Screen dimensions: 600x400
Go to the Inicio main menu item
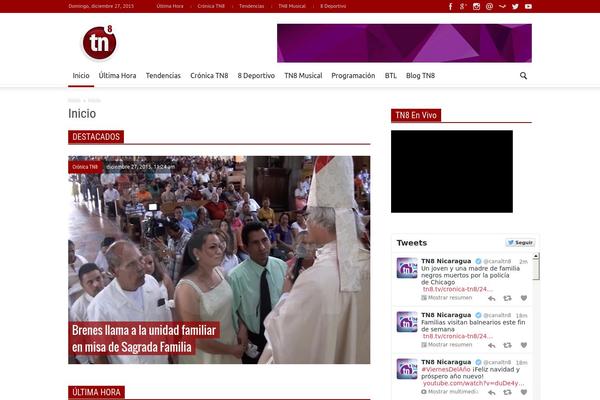click(81, 76)
